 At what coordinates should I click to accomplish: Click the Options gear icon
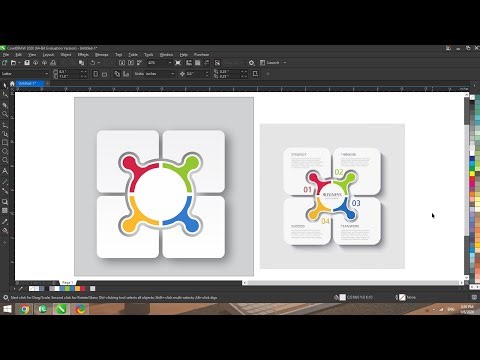[x=252, y=63]
